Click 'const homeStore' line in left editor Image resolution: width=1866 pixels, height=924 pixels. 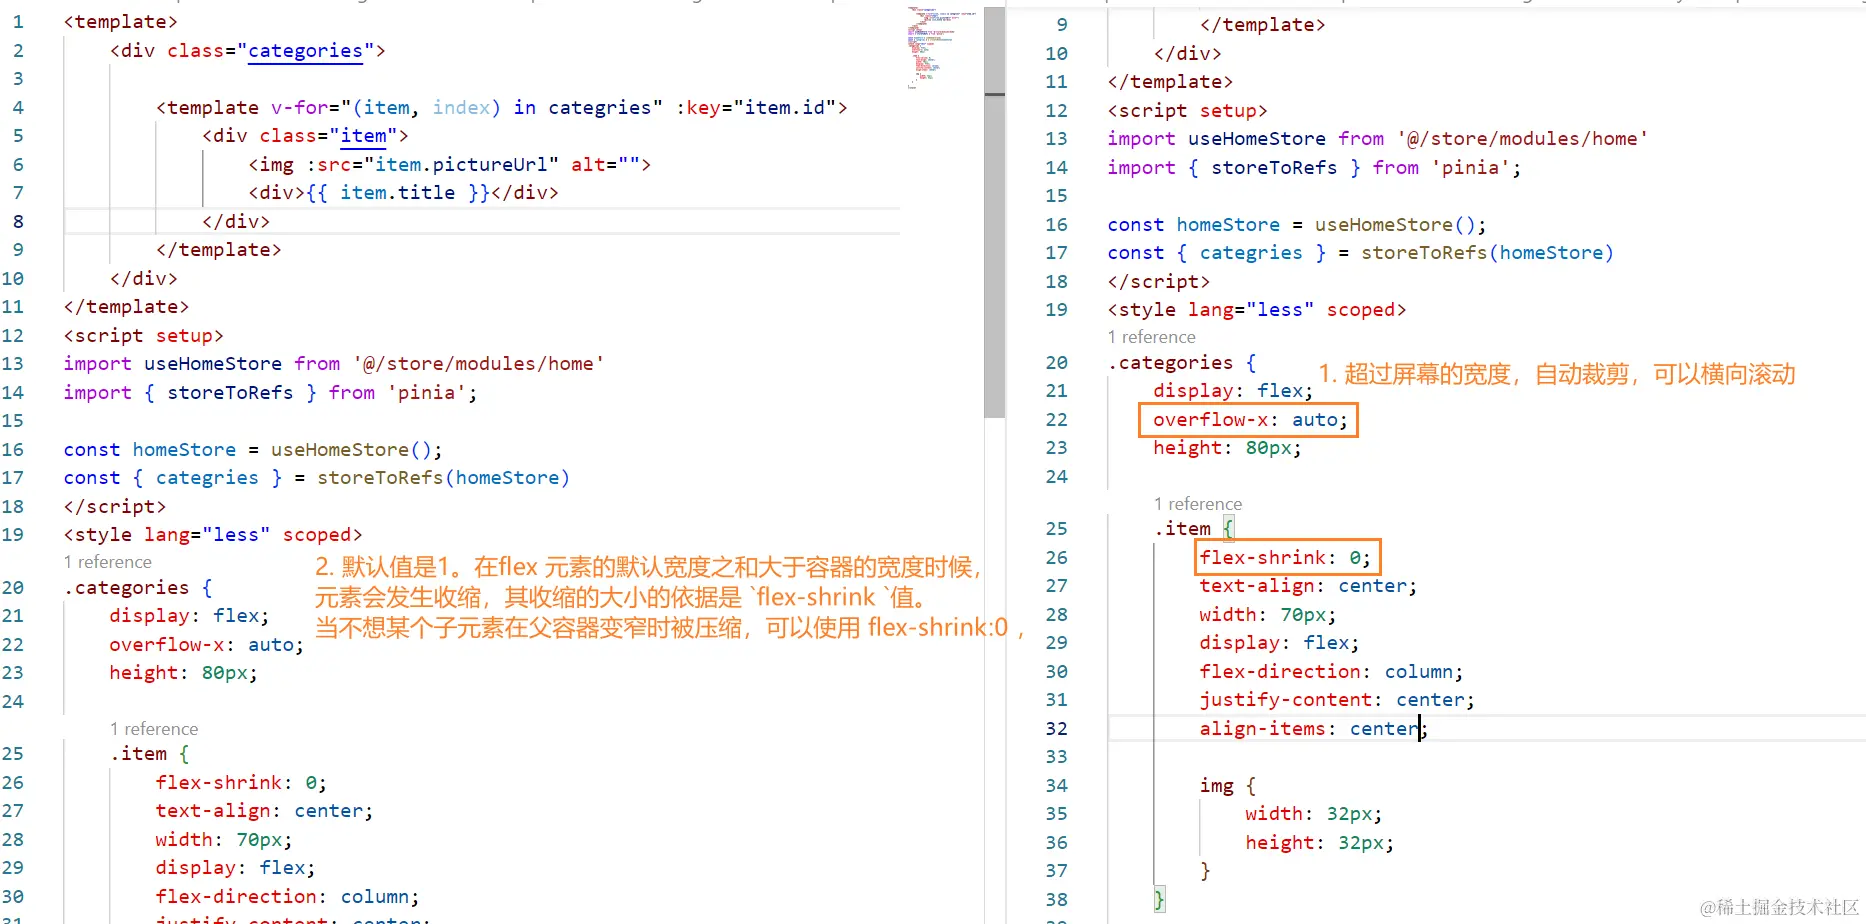pos(253,450)
